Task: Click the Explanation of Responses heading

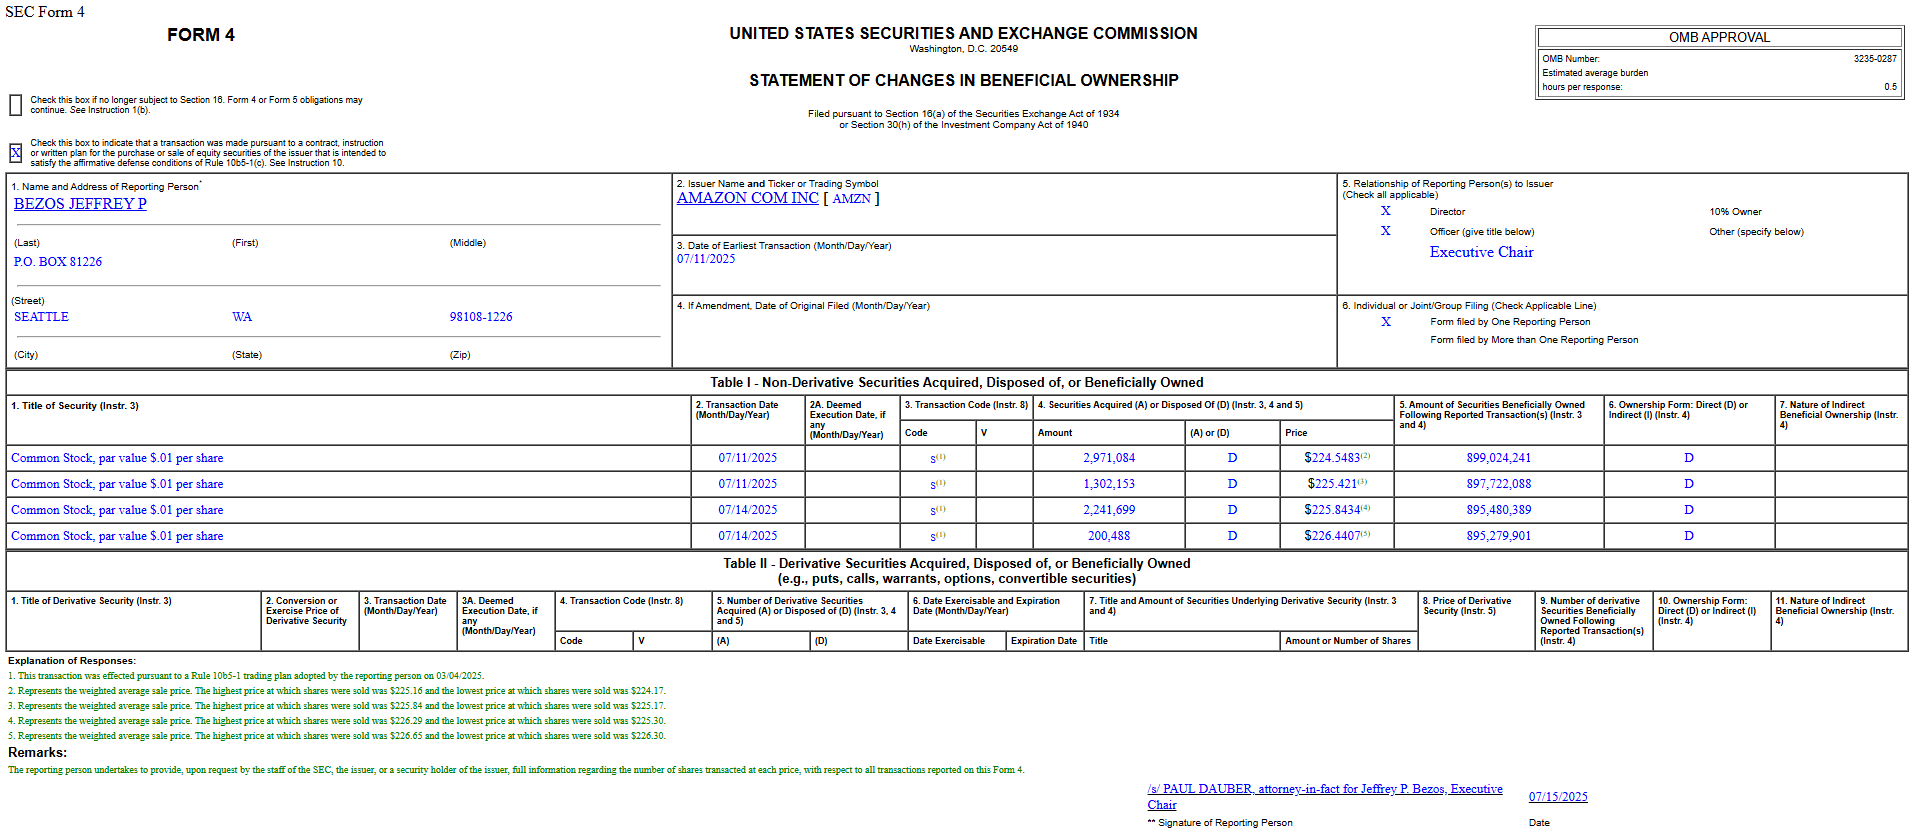Action: [71, 661]
